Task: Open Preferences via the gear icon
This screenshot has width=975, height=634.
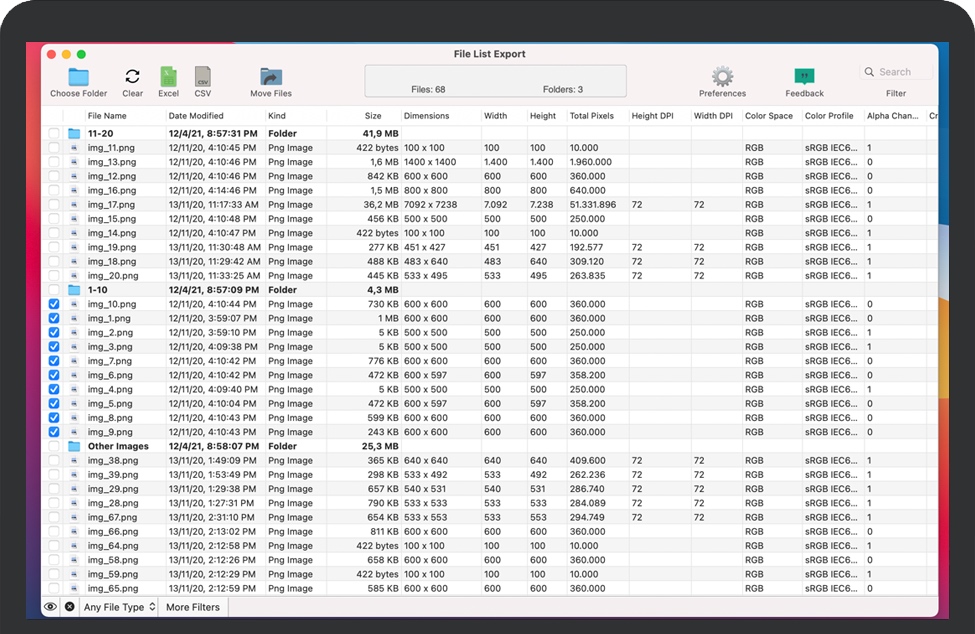Action: click(x=722, y=77)
